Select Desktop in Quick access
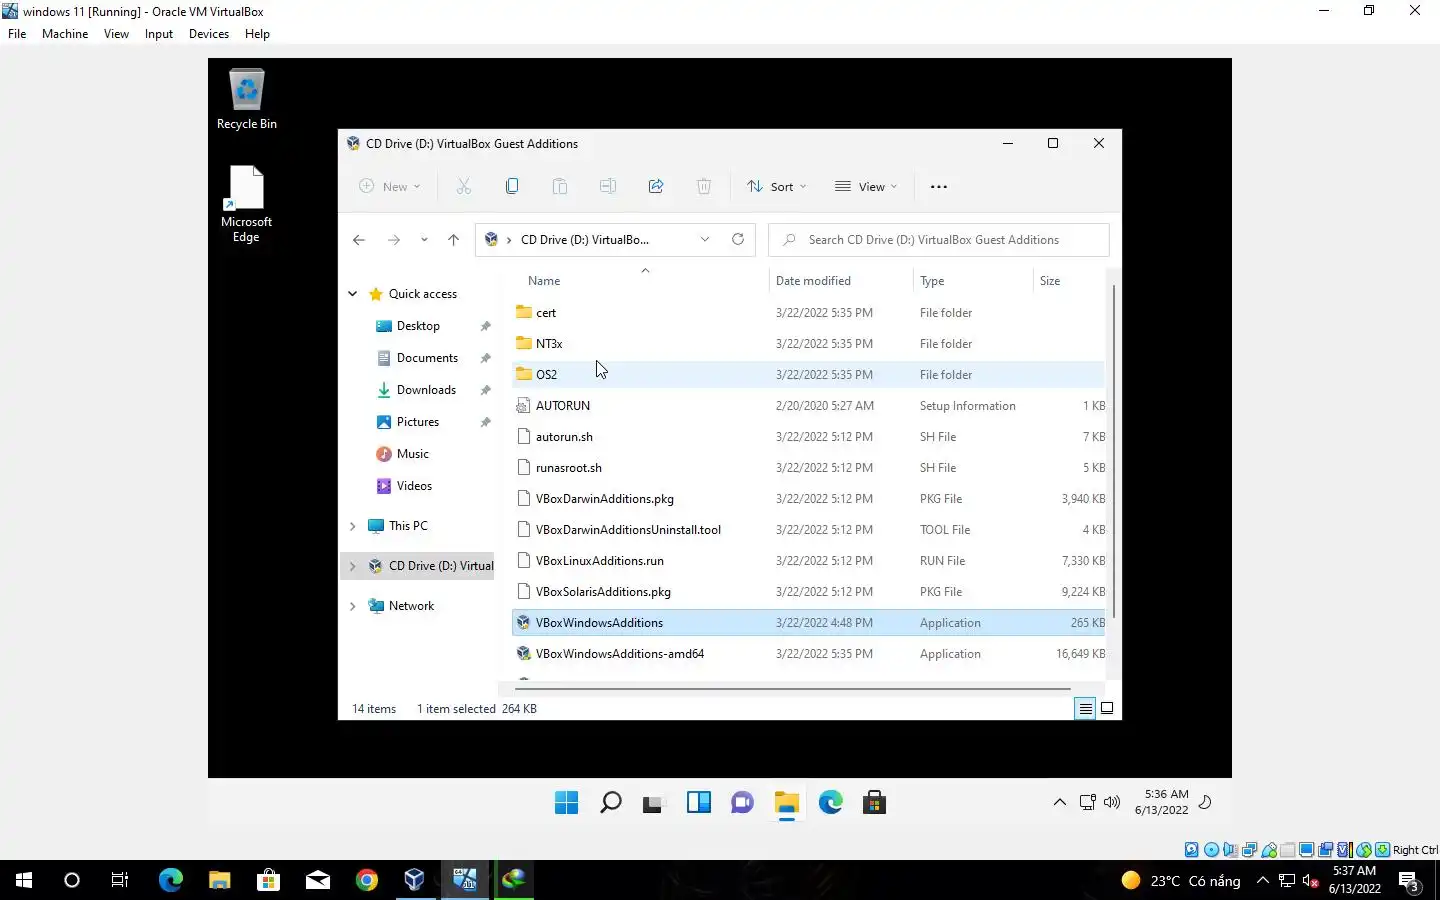The width and height of the screenshot is (1440, 900). (418, 326)
